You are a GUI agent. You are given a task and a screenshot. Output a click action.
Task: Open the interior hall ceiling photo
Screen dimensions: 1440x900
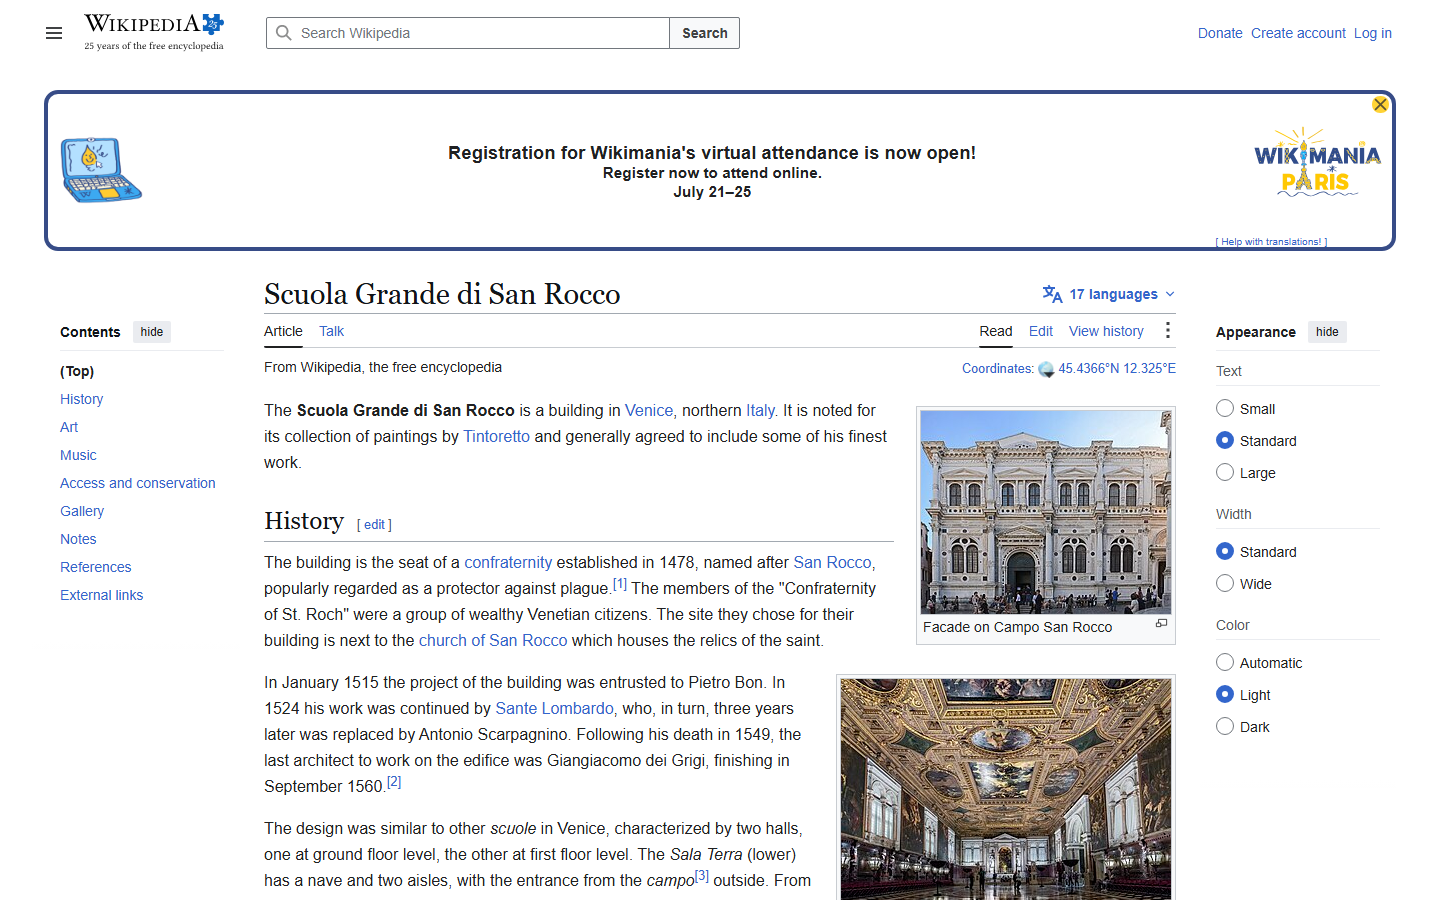(1006, 789)
